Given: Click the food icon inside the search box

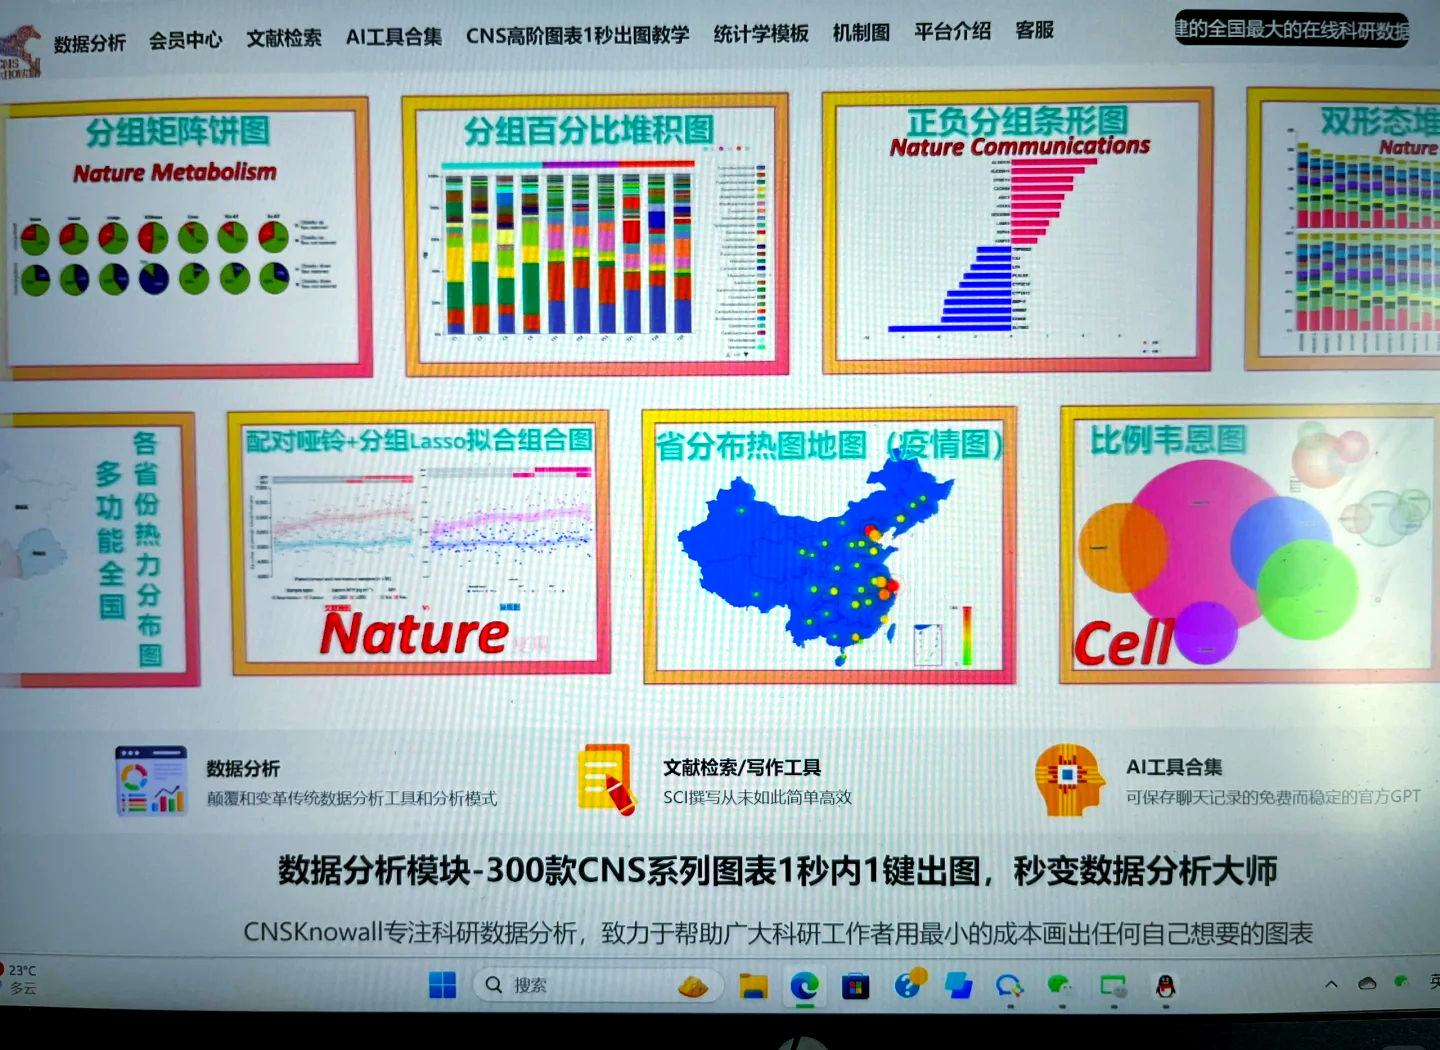Looking at the screenshot, I should [692, 987].
